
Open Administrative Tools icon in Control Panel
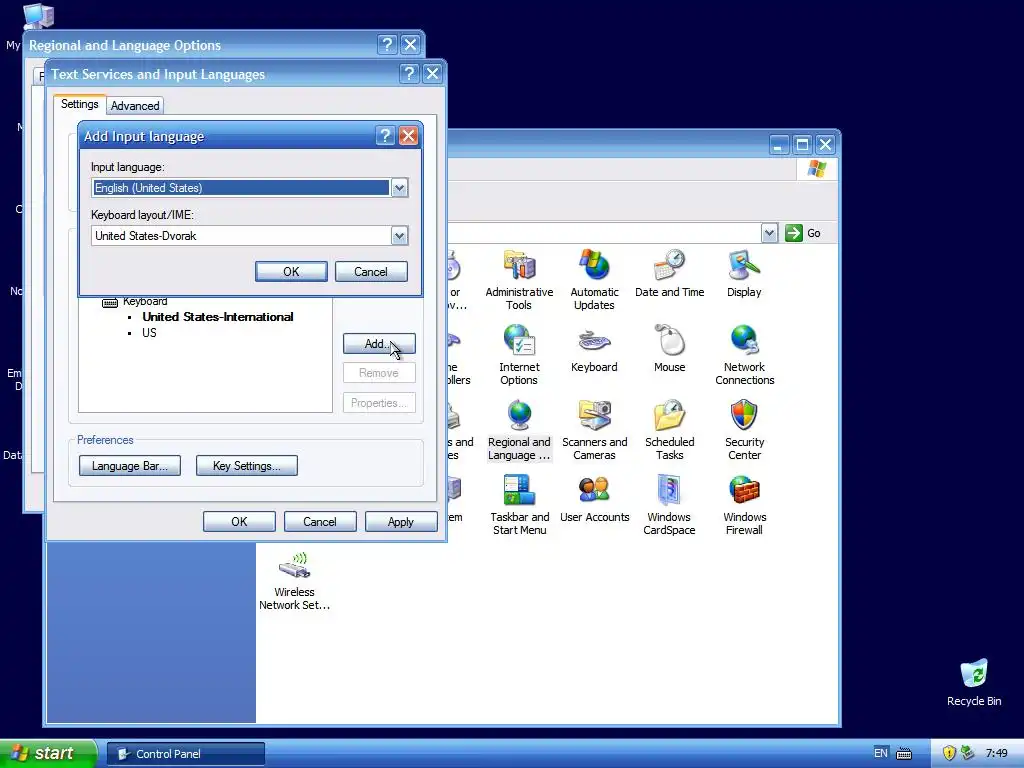click(519, 280)
